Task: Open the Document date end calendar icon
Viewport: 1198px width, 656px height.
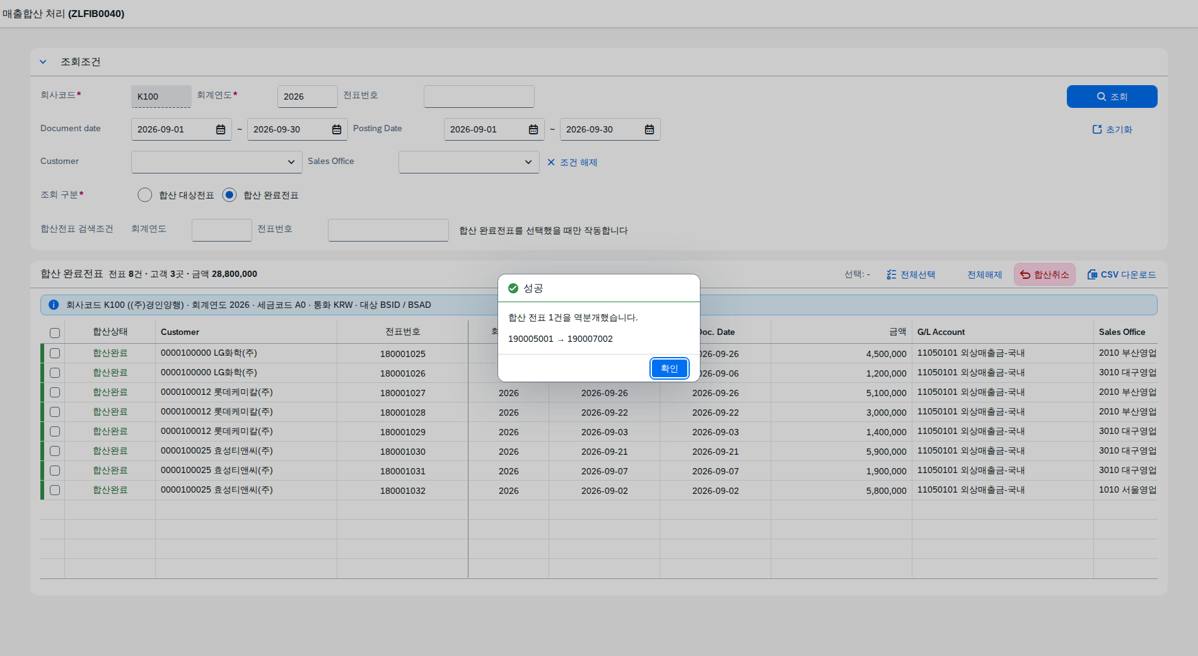Action: (336, 129)
